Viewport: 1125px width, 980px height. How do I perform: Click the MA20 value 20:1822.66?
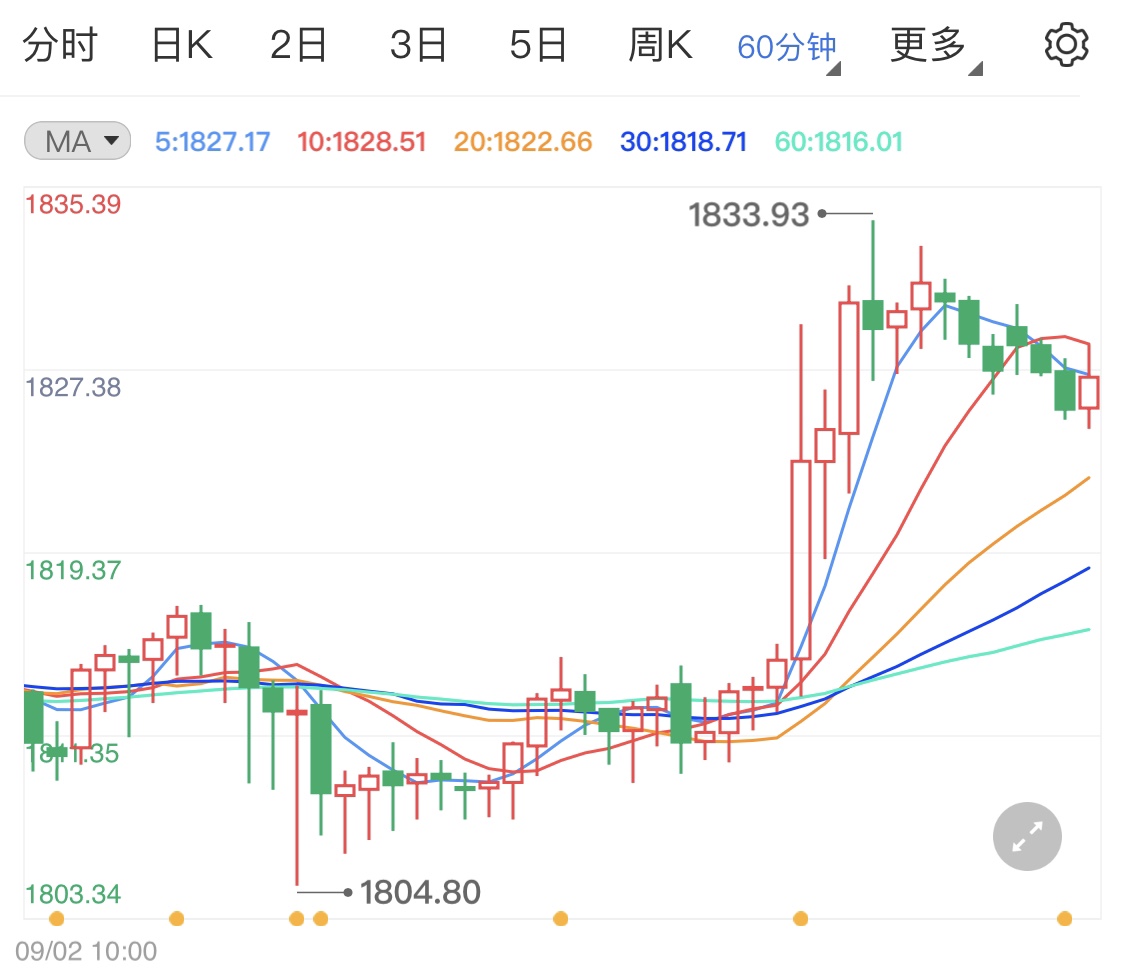[x=523, y=141]
